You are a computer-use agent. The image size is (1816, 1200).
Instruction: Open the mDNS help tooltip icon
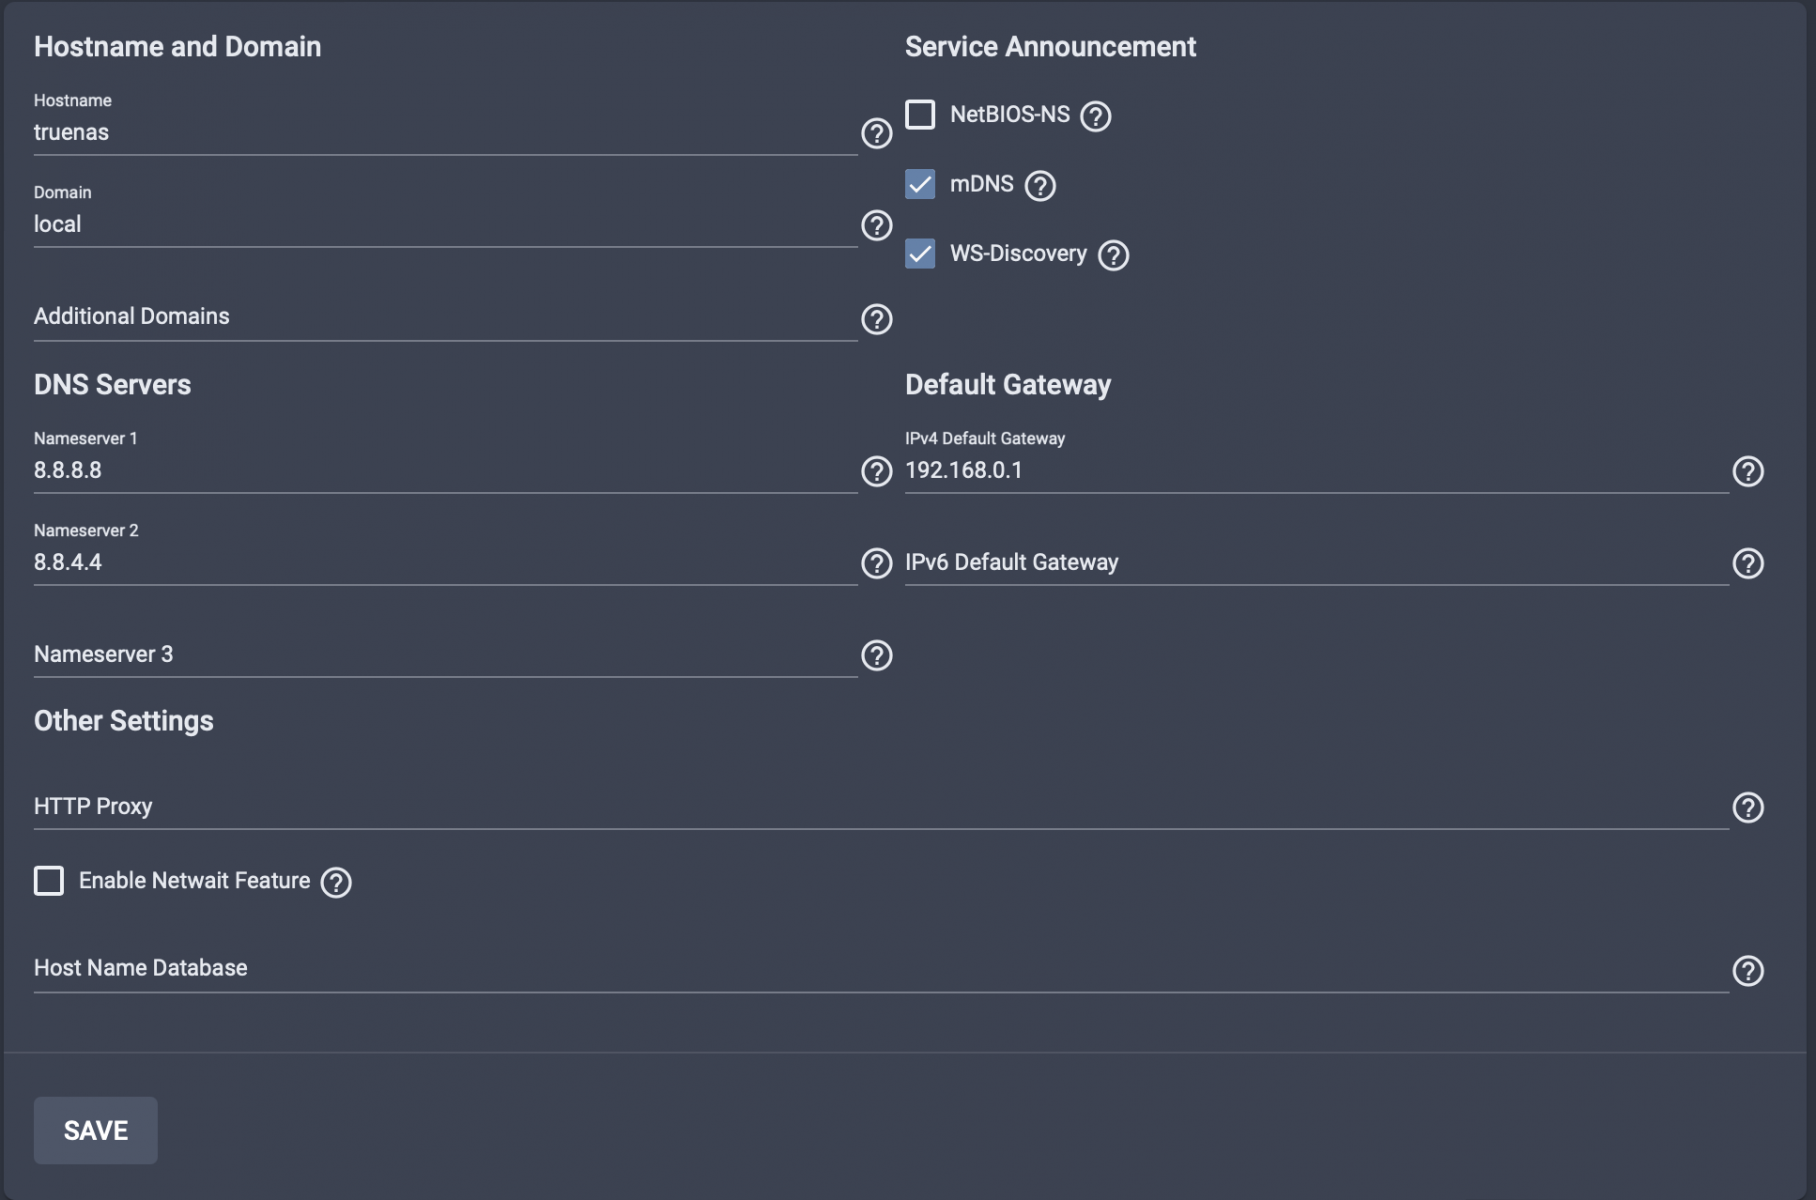tap(1040, 185)
